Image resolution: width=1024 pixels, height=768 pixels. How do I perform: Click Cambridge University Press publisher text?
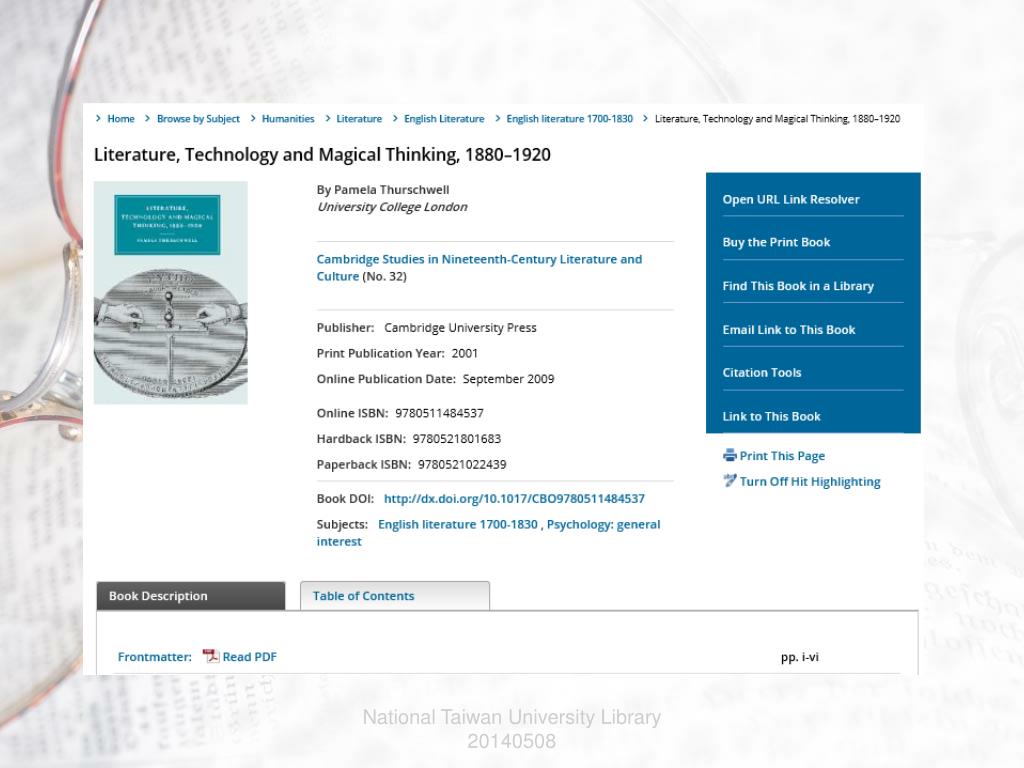click(460, 328)
